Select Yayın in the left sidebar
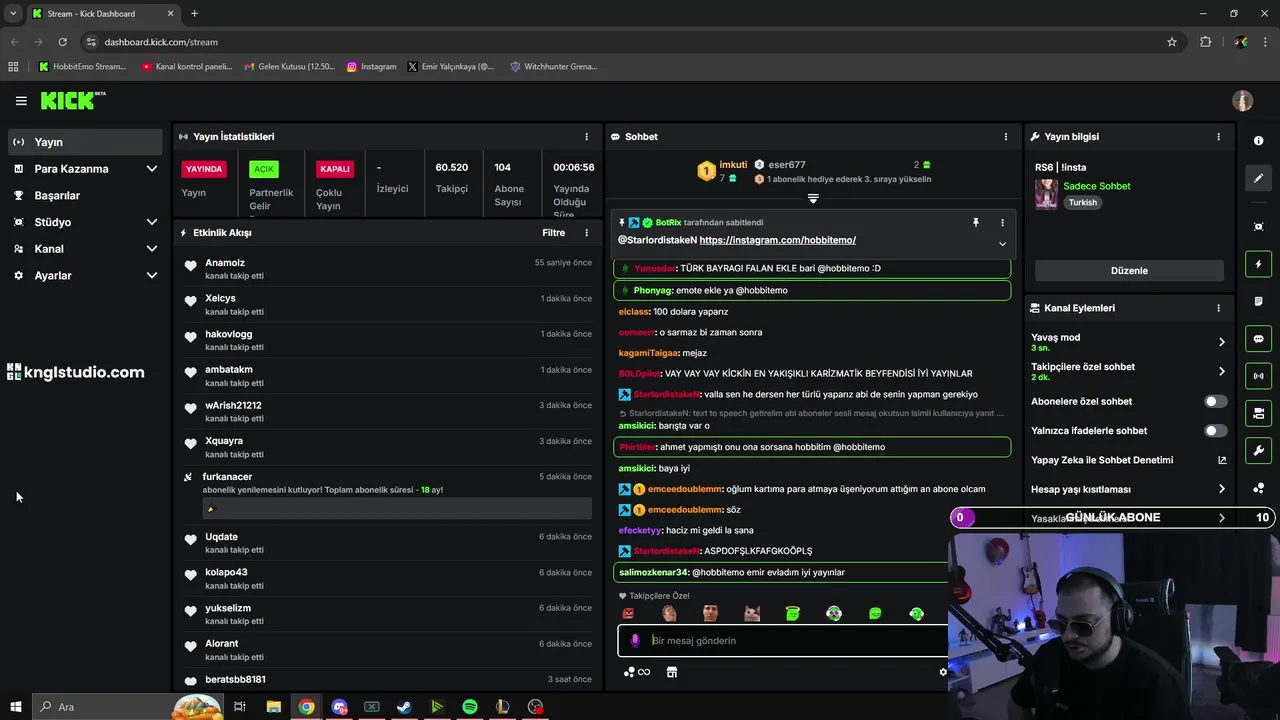The height and width of the screenshot is (720, 1280). [x=85, y=142]
